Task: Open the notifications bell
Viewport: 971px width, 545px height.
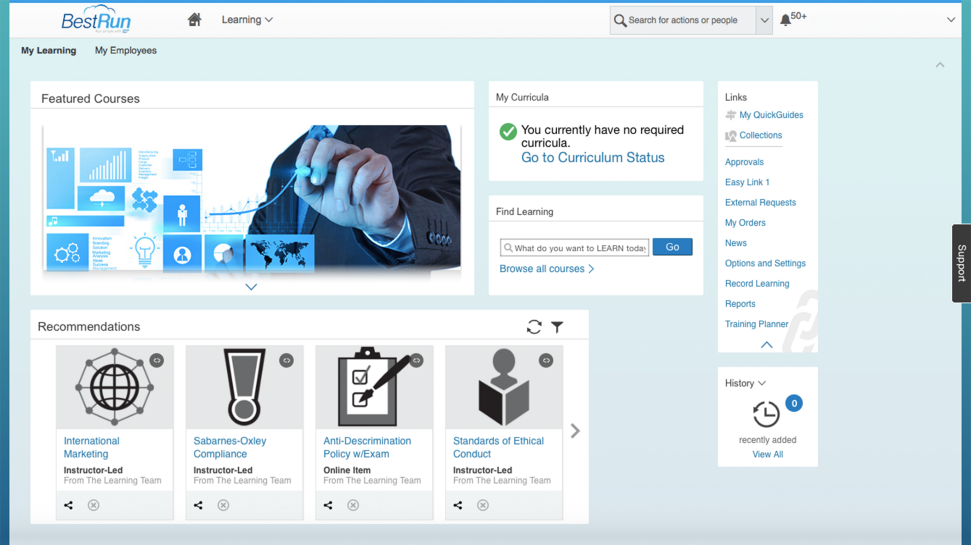Action: click(x=785, y=20)
